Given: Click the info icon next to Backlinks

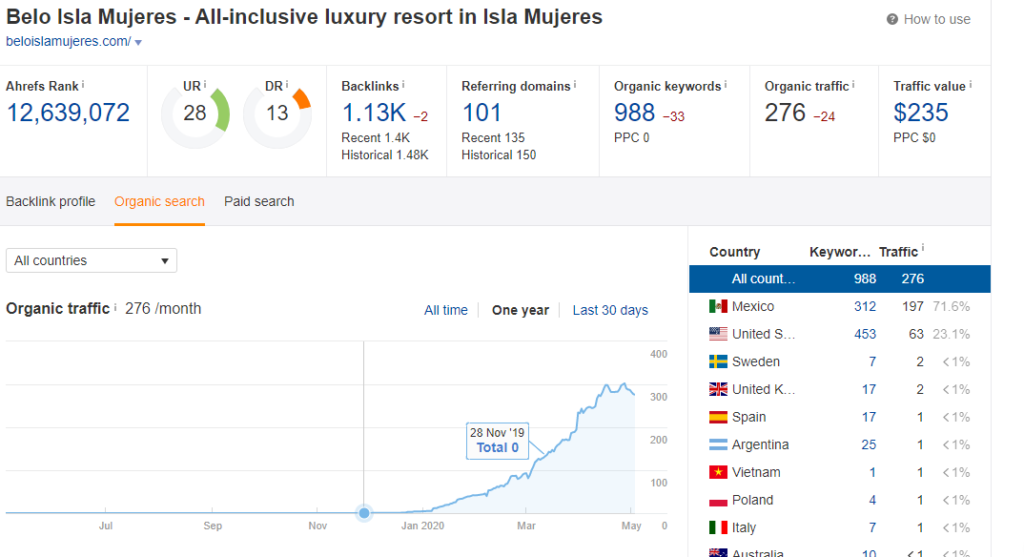Looking at the screenshot, I should [403, 86].
